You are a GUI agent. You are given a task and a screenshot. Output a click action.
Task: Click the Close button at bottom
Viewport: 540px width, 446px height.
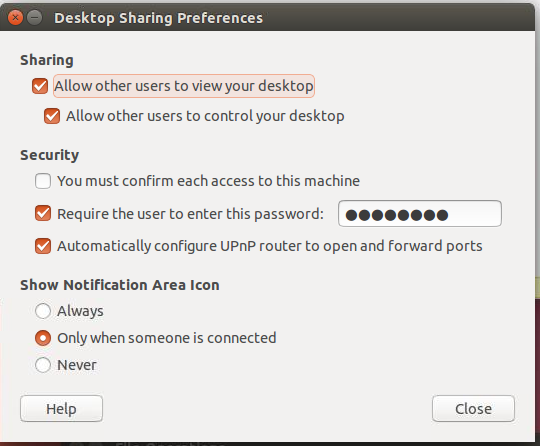pos(474,409)
